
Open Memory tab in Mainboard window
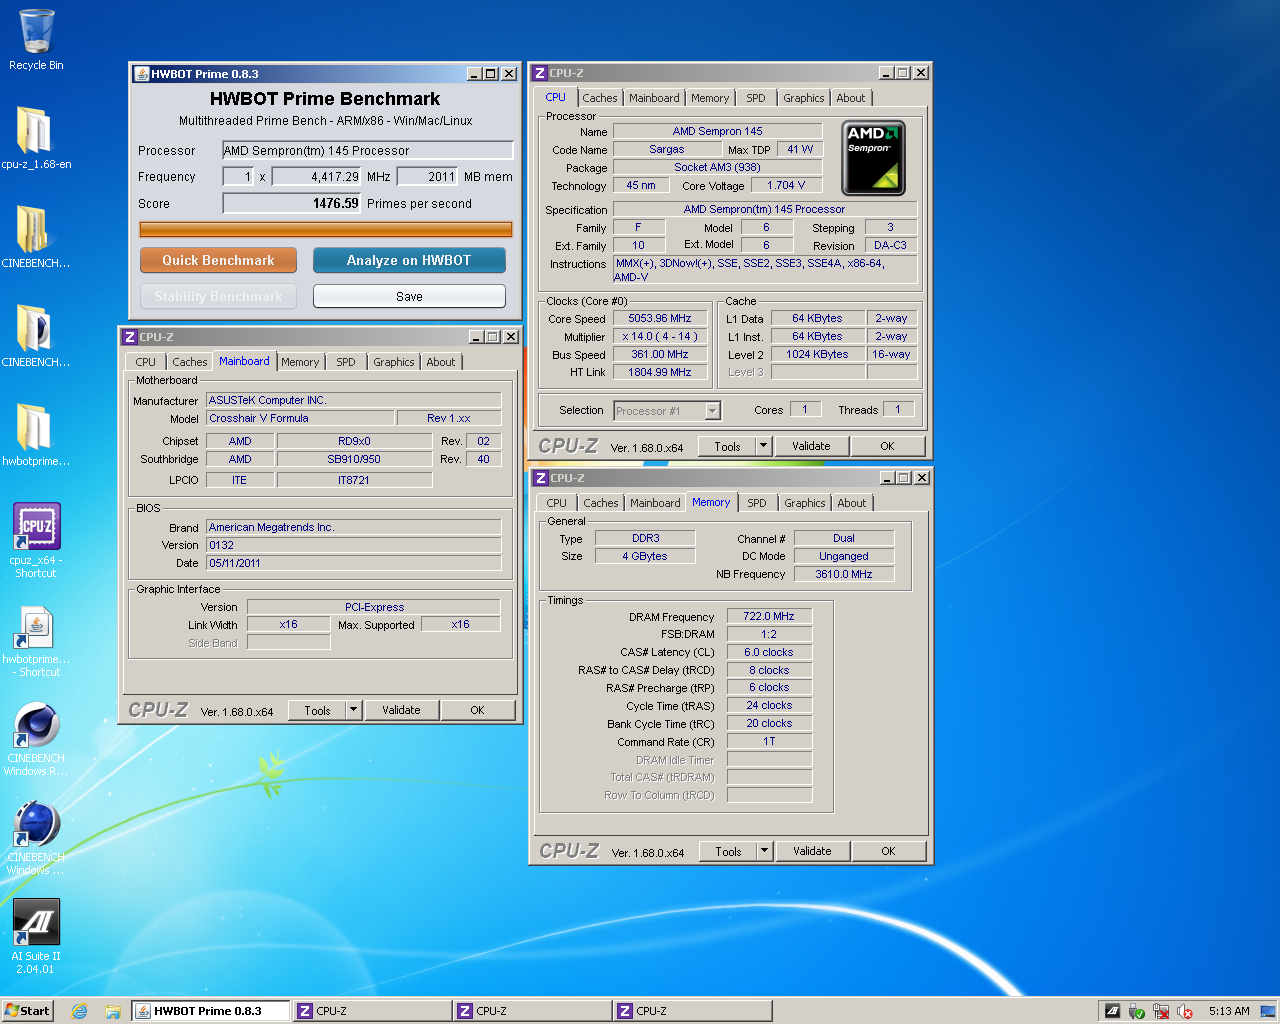(x=300, y=362)
